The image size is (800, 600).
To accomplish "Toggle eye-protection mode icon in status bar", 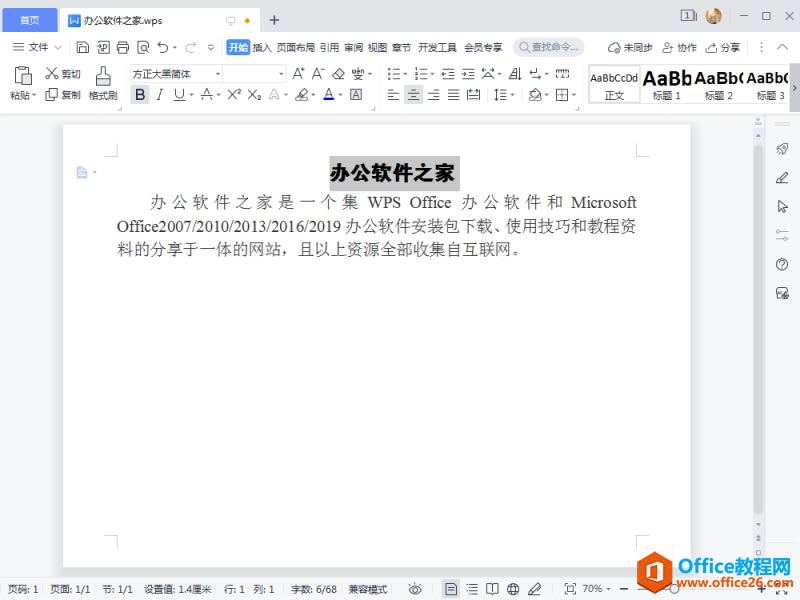I will (x=415, y=589).
